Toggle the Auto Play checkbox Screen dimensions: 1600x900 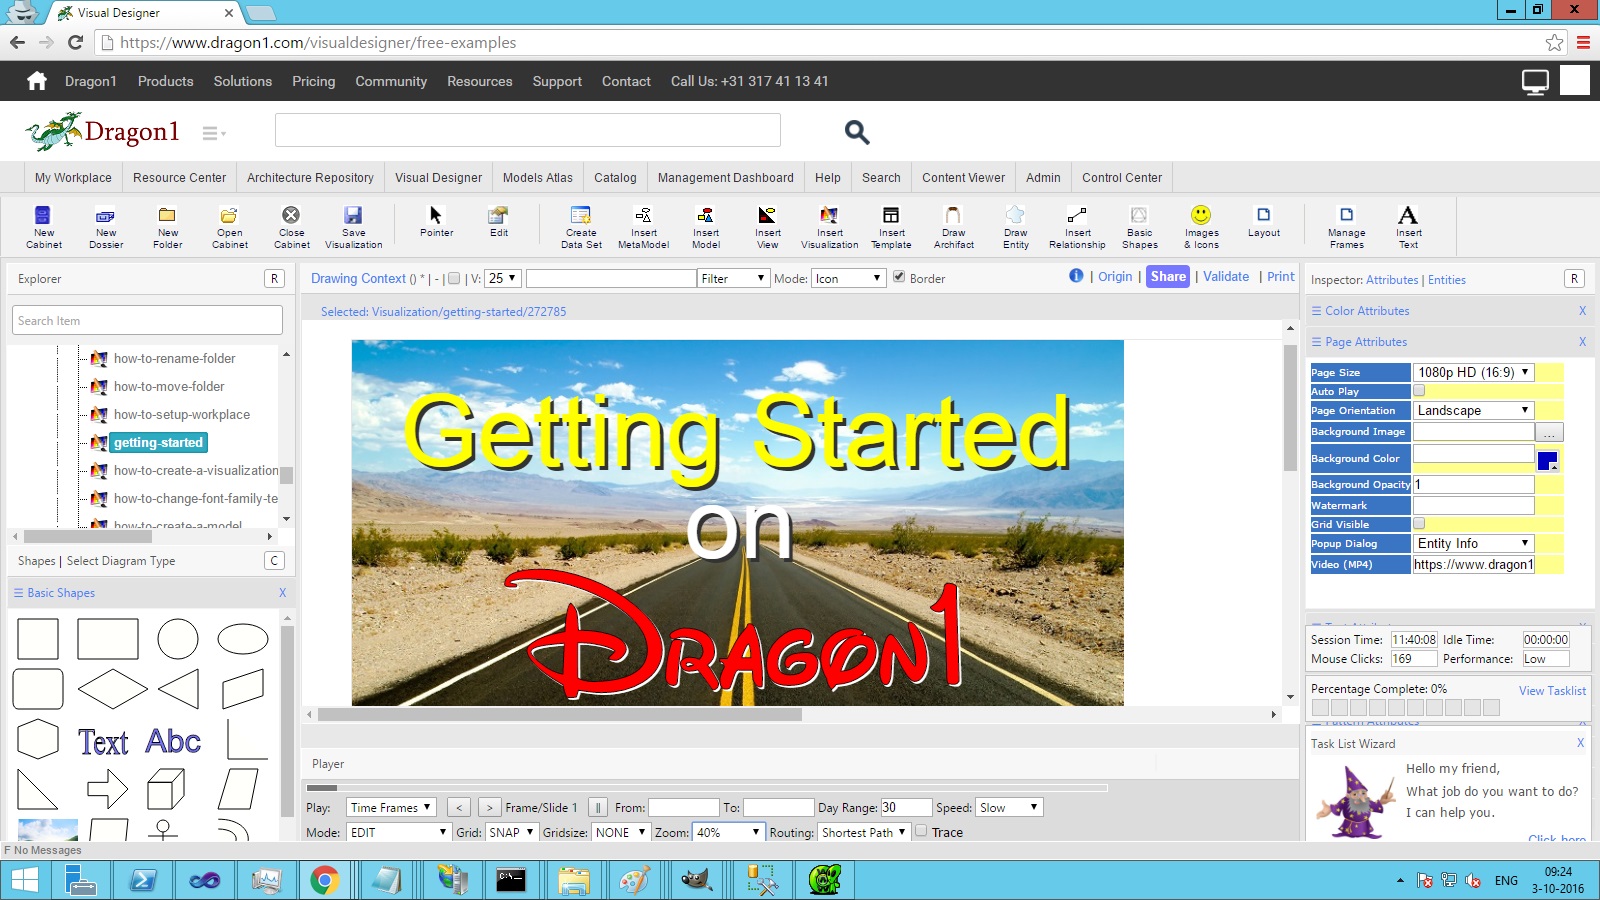(1419, 391)
